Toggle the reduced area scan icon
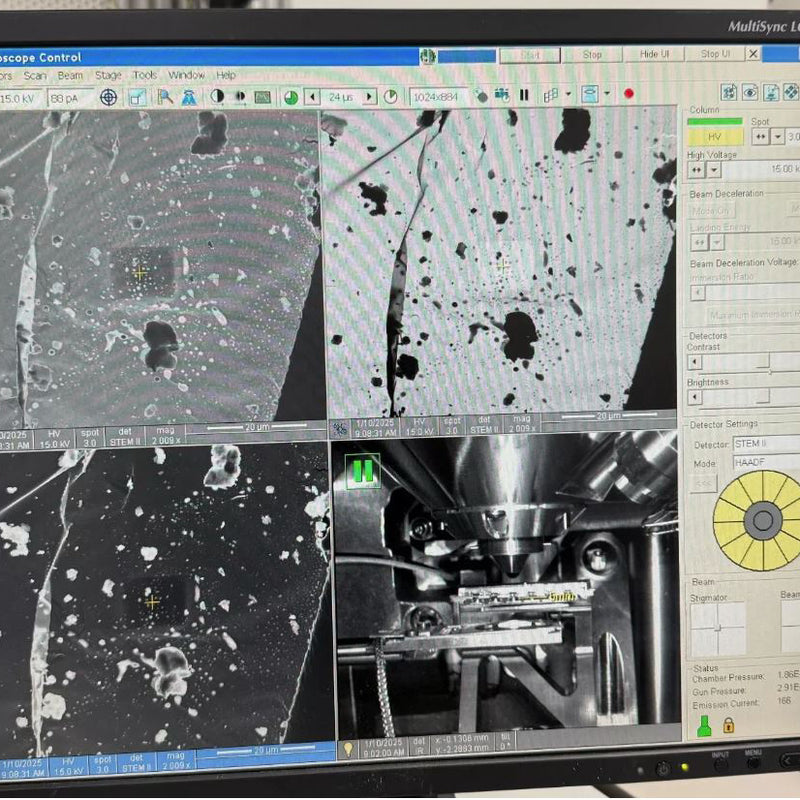Viewport: 800px width, 800px height. click(137, 97)
